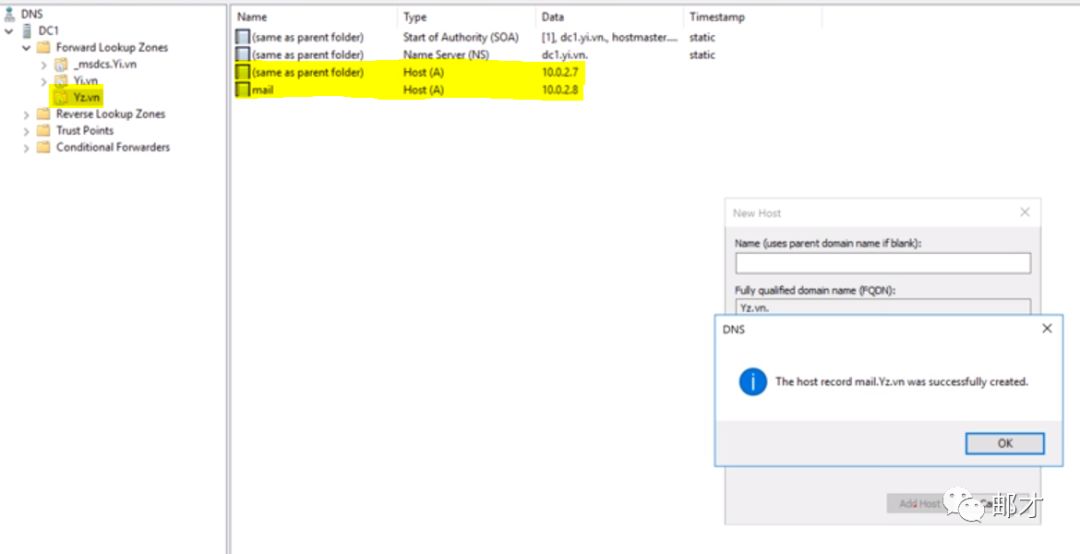Viewport: 1080px width, 554px height.
Task: Expand the Yi.vn zone node
Action: (x=44, y=81)
